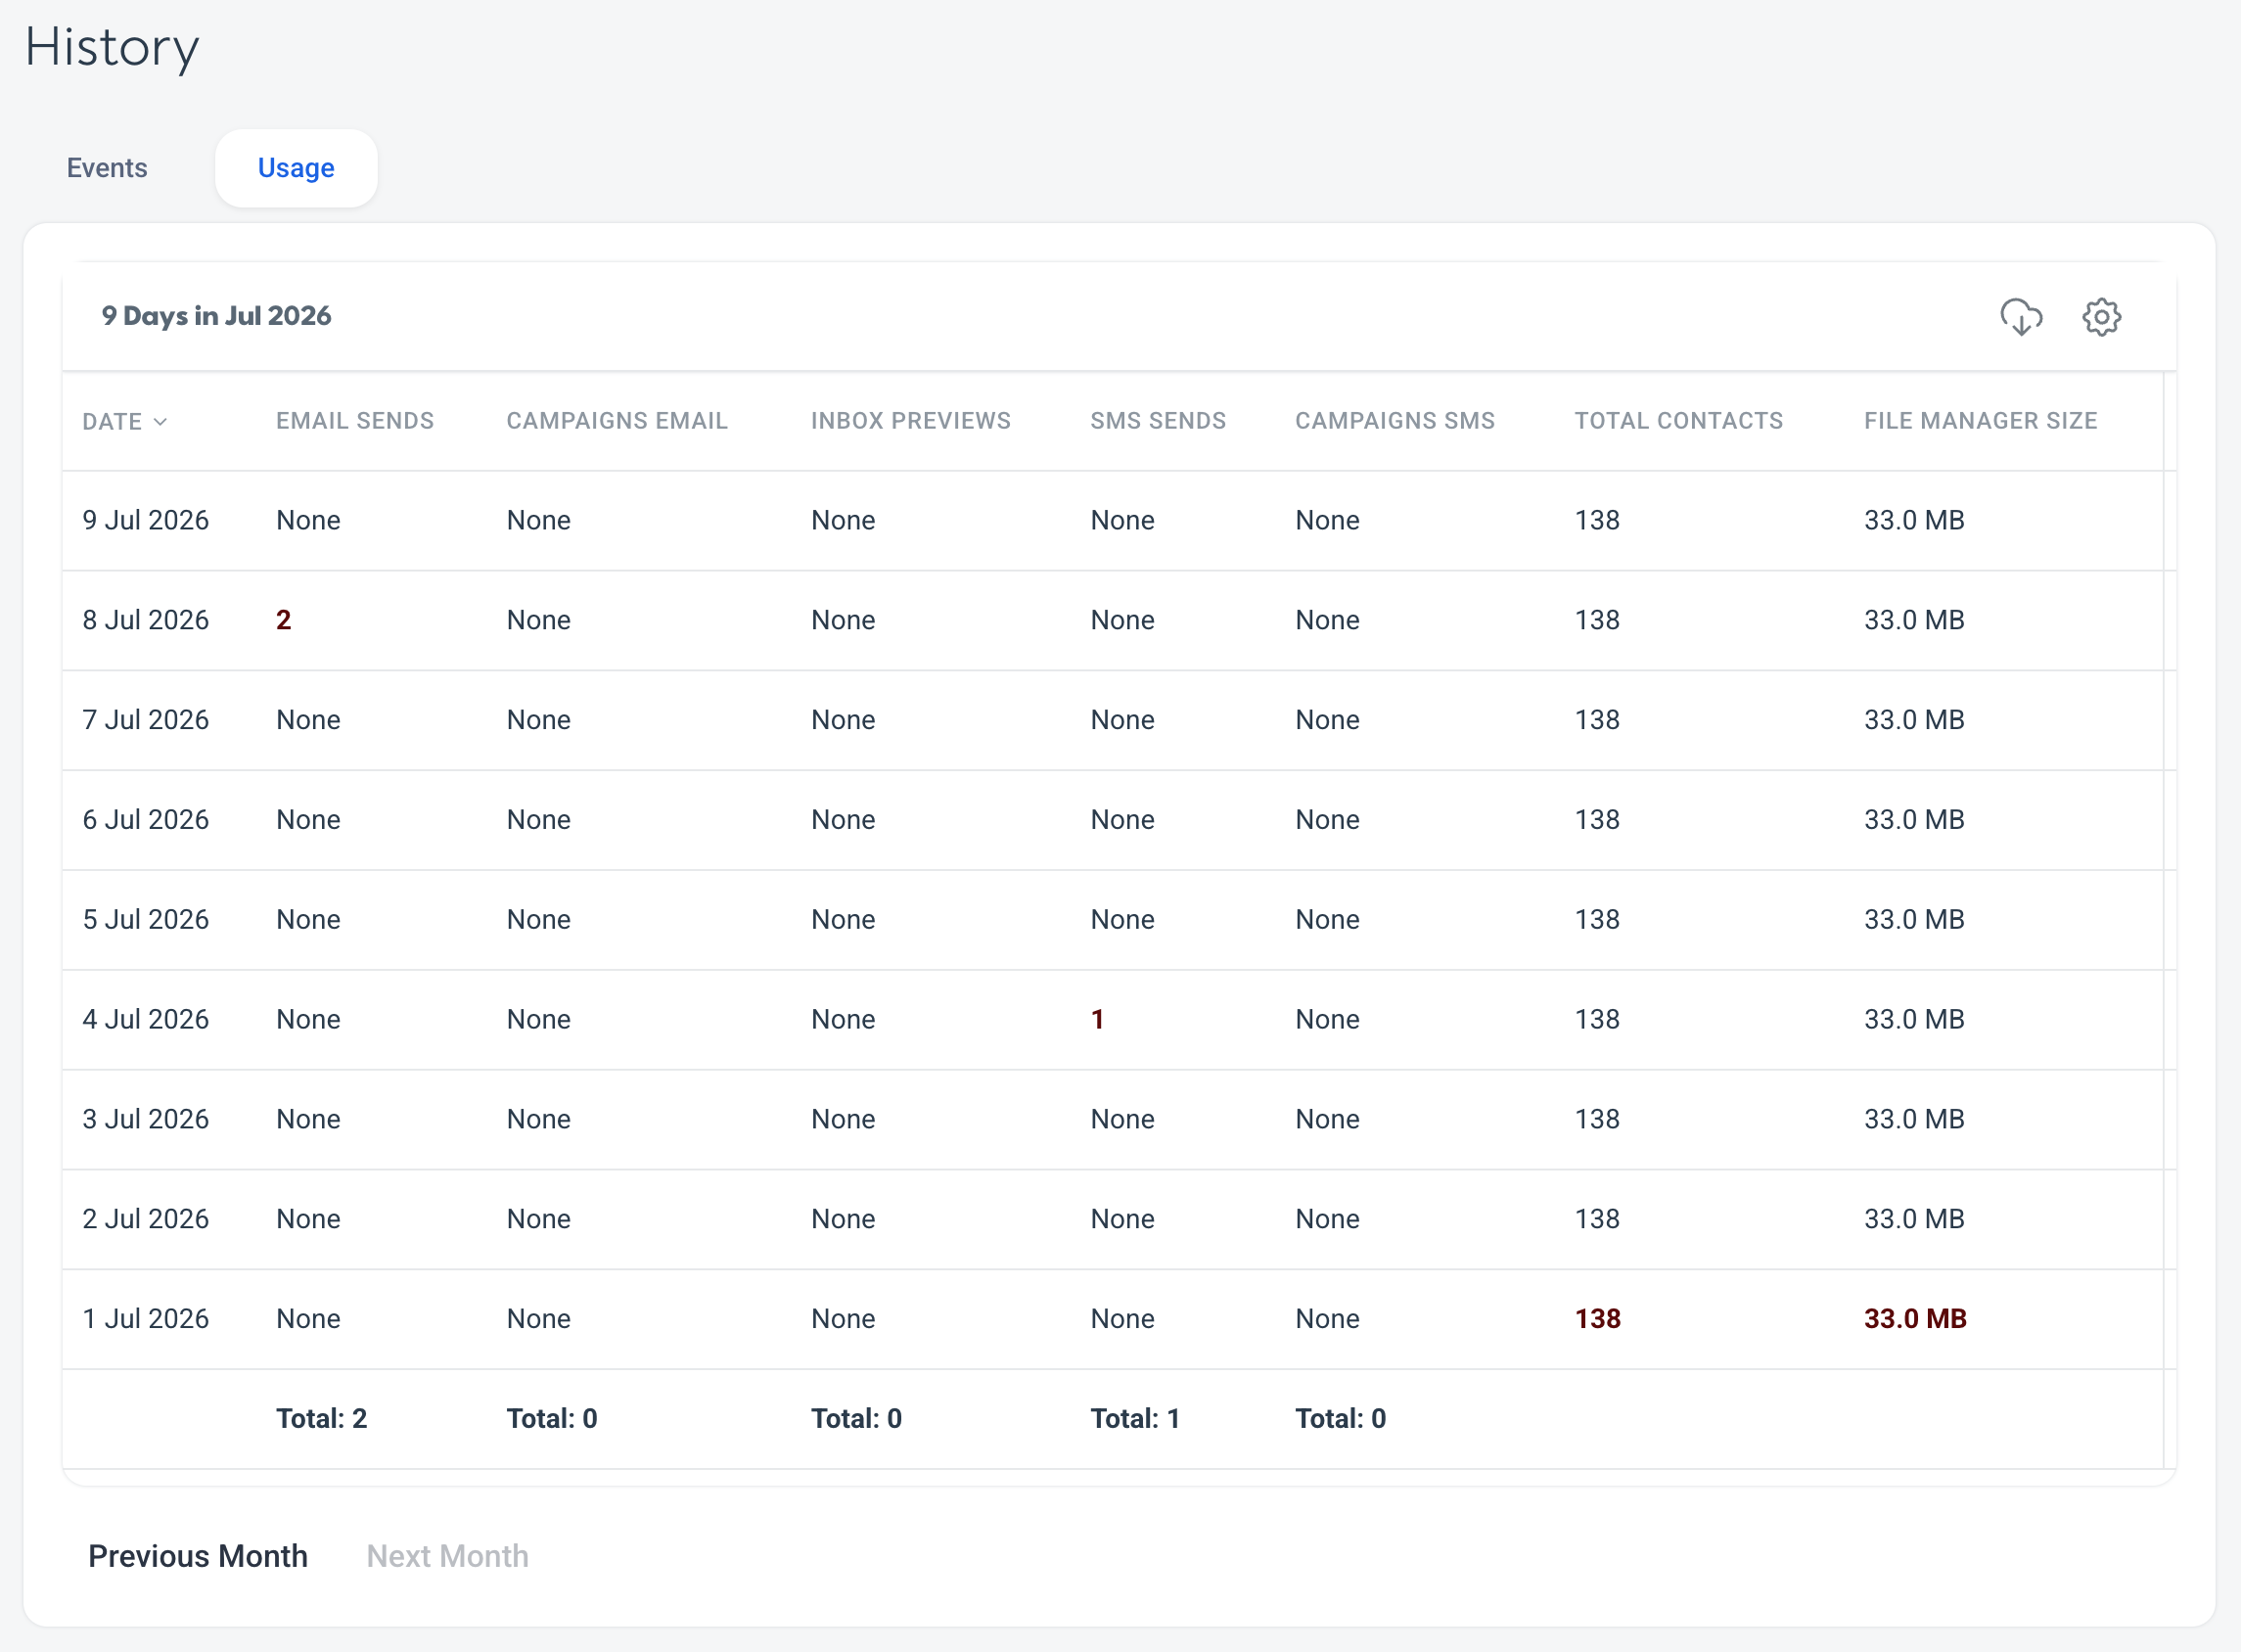This screenshot has width=2241, height=1652.
Task: Click inbox previews None on 3 Jul row
Action: (x=843, y=1119)
